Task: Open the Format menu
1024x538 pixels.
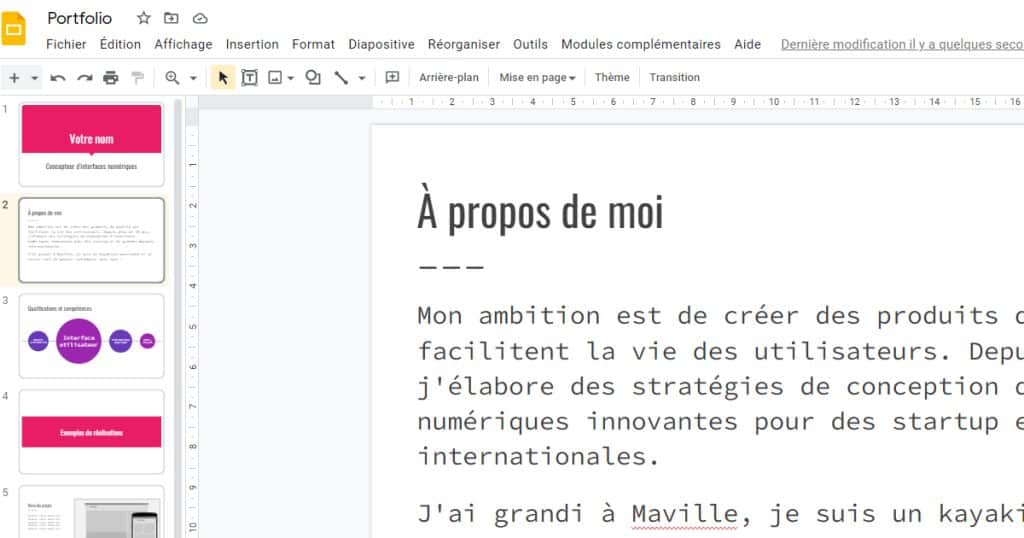Action: [313, 44]
